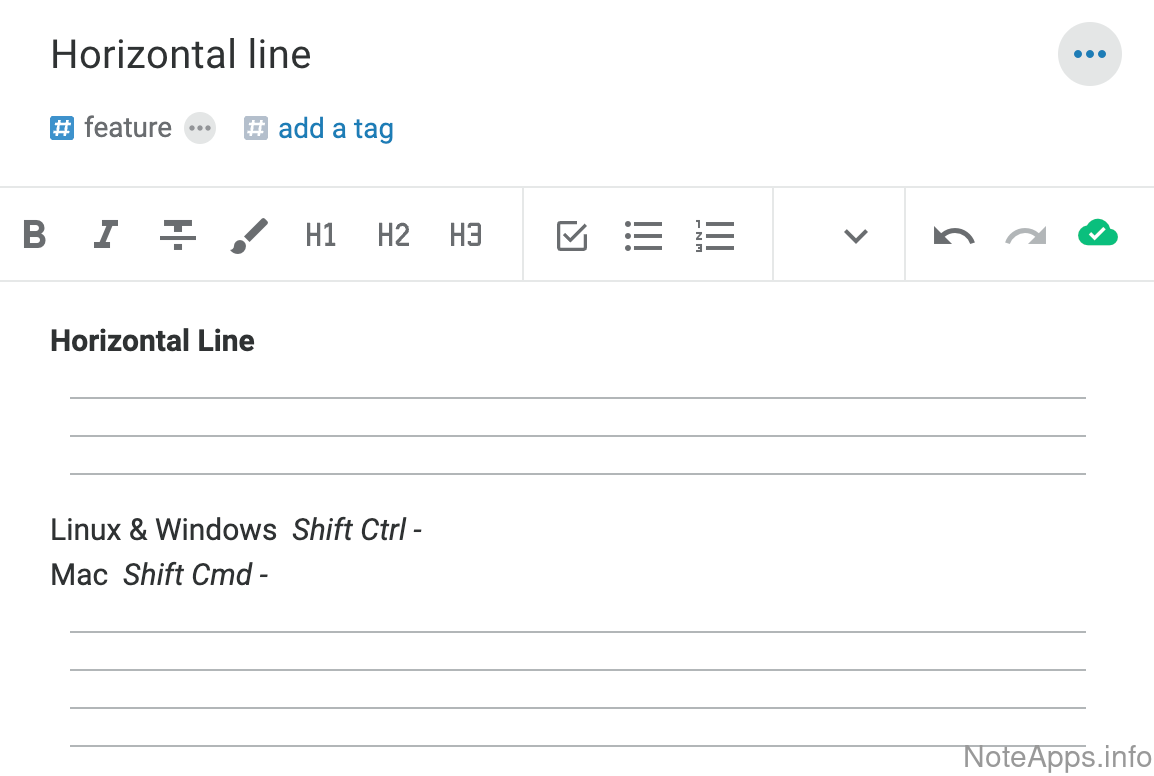Open options for the feature tag

(x=200, y=128)
